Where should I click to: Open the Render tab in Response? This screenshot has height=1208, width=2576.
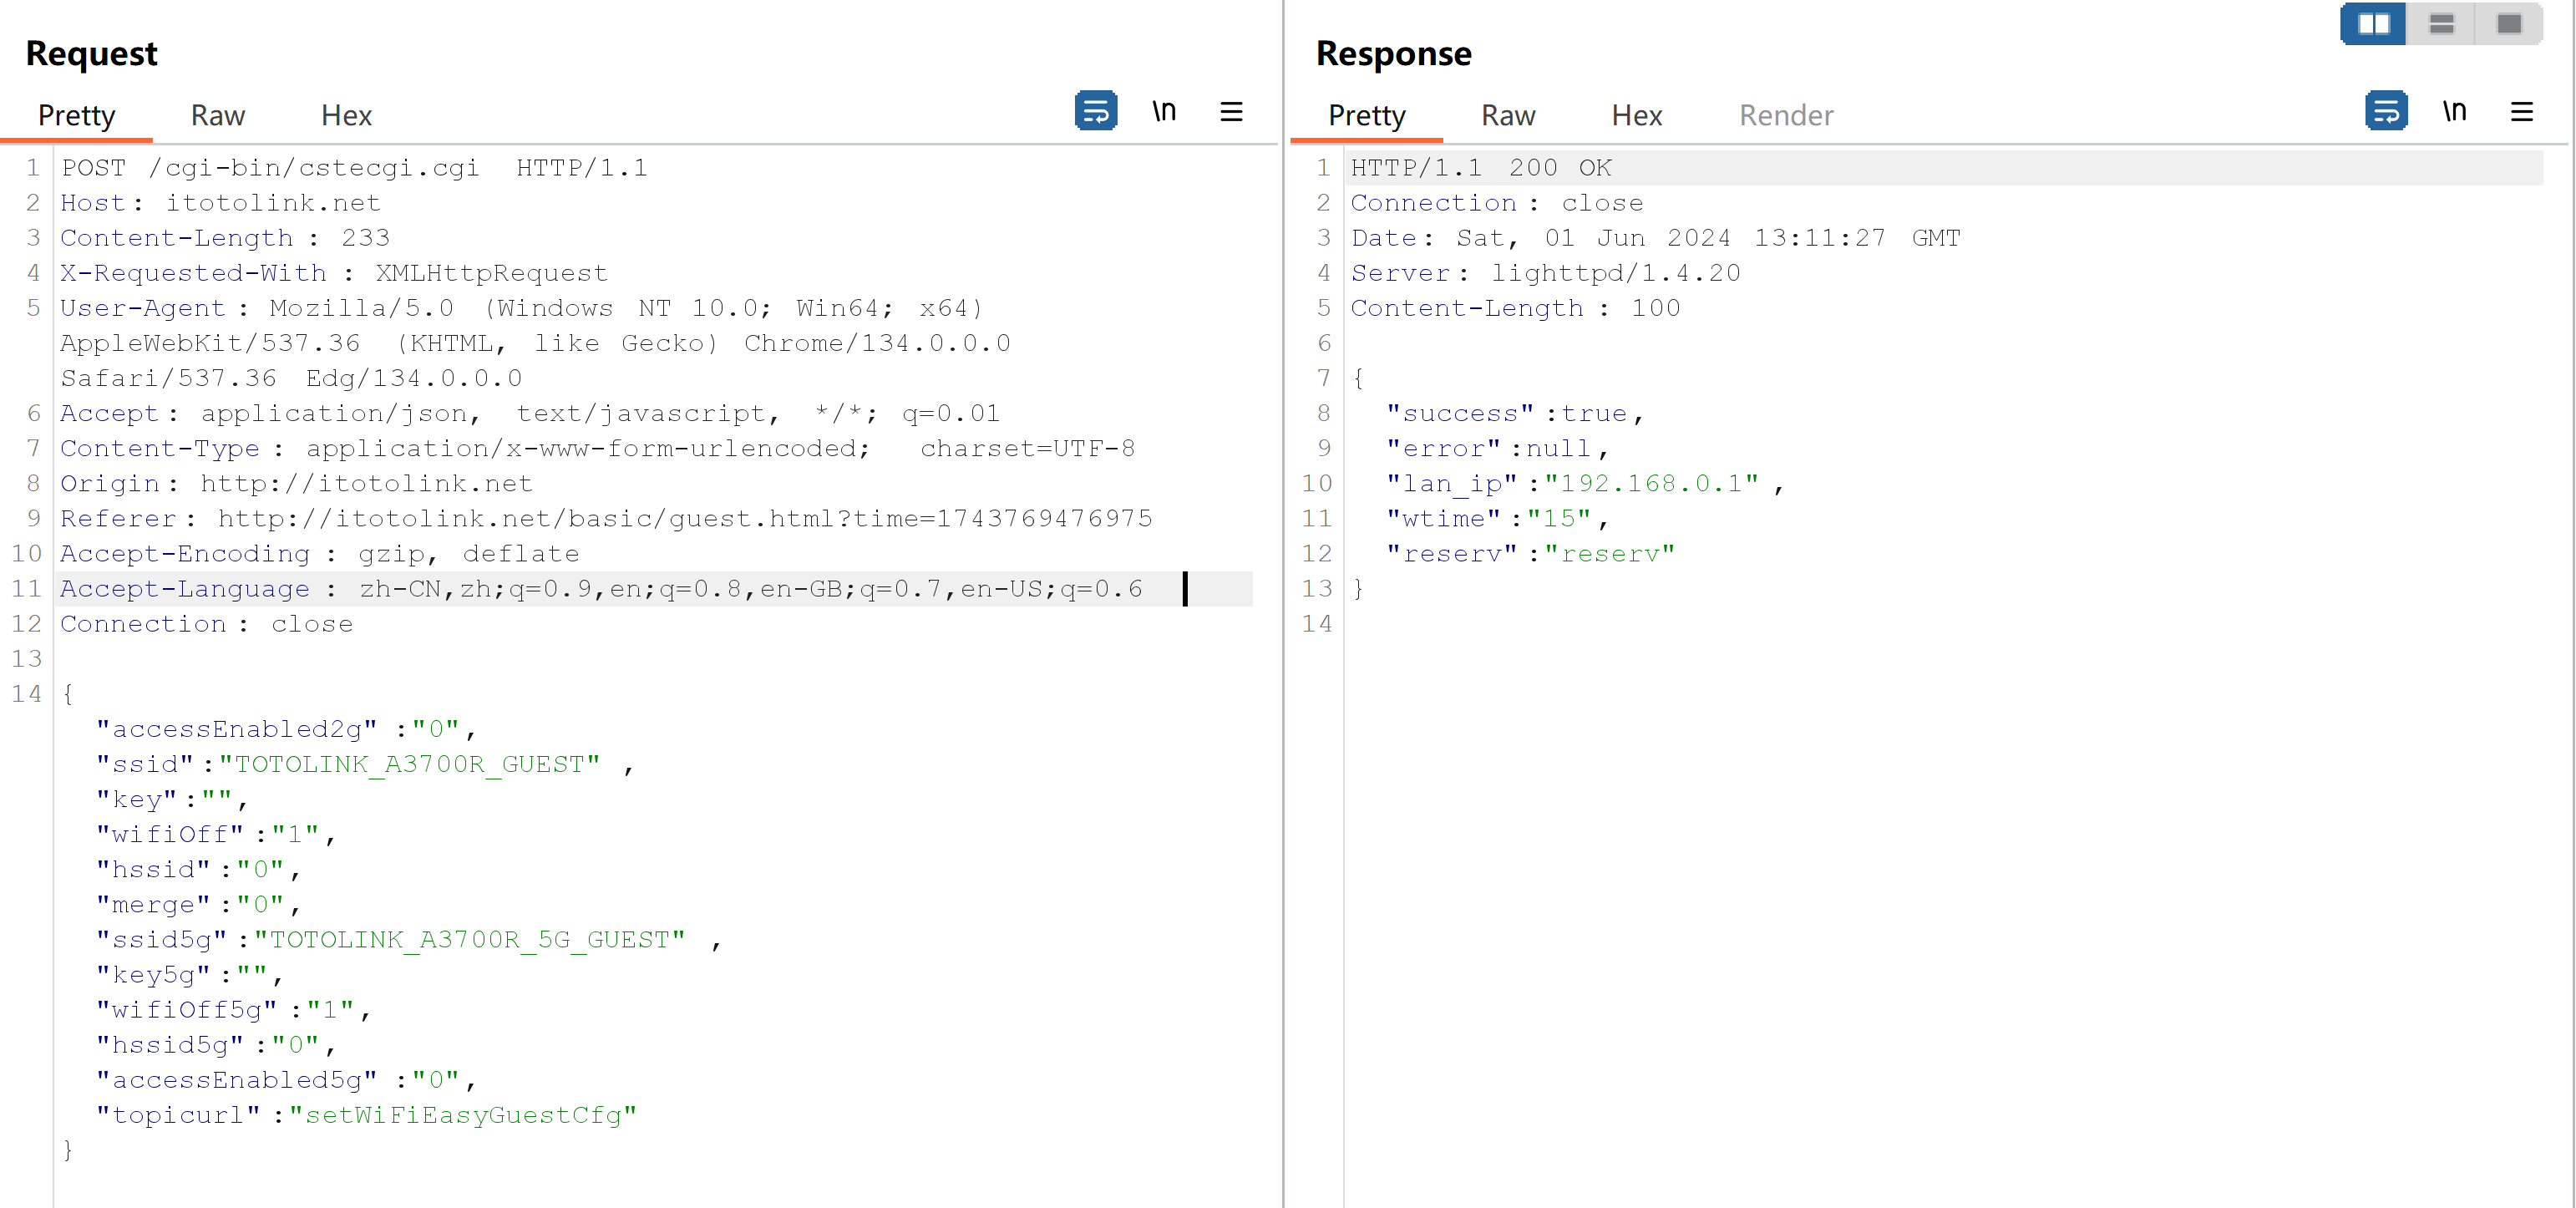coord(1786,116)
